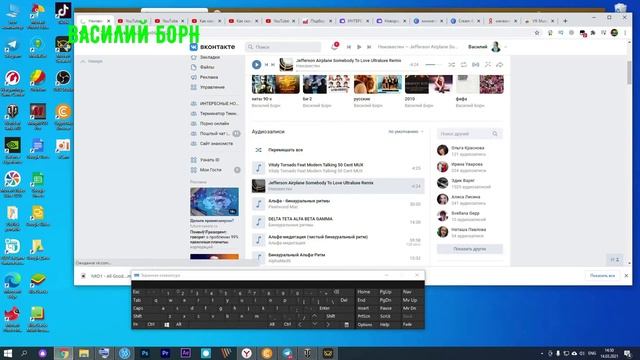Click 'Показать все' in downloads bar

pyautogui.click(x=602, y=276)
